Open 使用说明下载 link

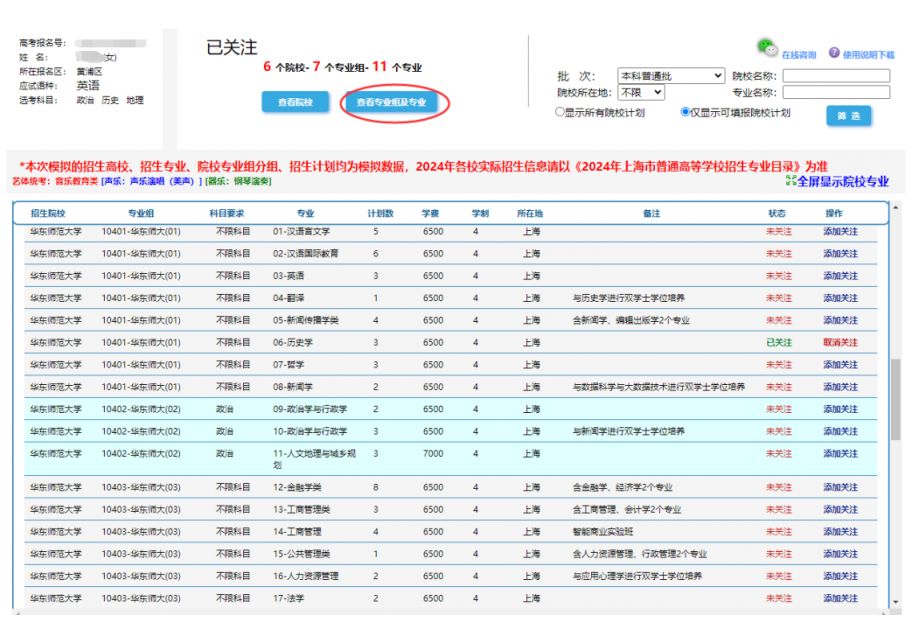pyautogui.click(x=869, y=55)
